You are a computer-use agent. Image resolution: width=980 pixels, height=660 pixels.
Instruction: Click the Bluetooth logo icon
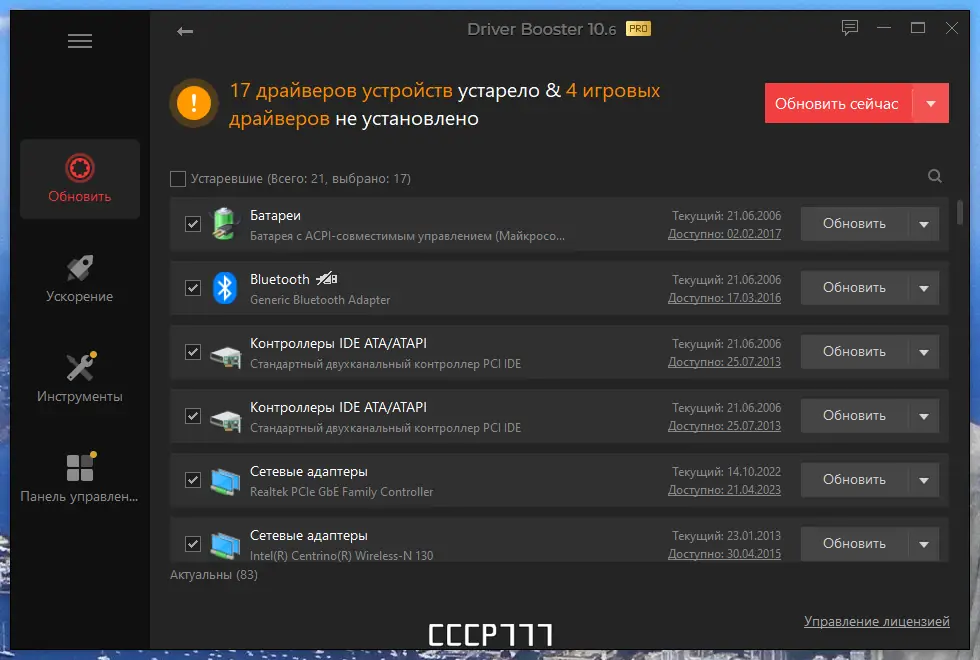pos(224,288)
